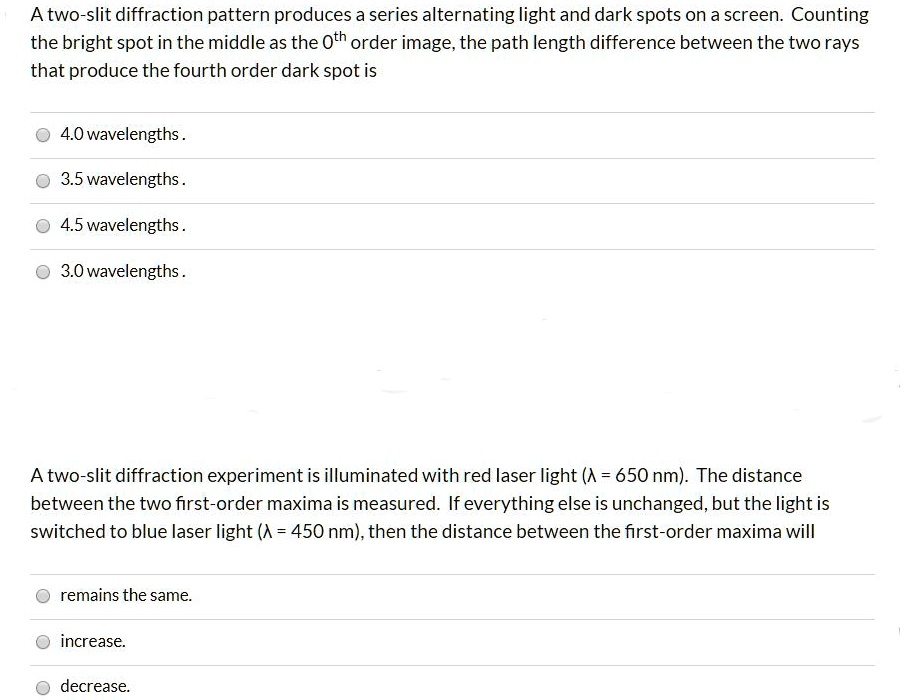Select the 3.5 wavelengths radio button
This screenshot has height=700, width=904.
(x=43, y=180)
